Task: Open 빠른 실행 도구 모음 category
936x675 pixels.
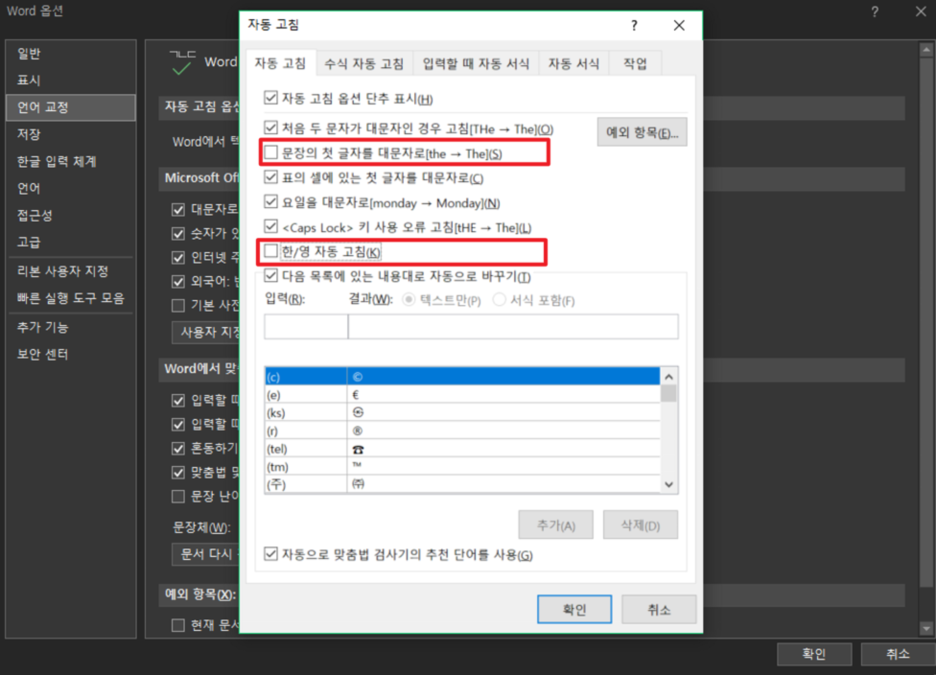Action: coord(70,298)
